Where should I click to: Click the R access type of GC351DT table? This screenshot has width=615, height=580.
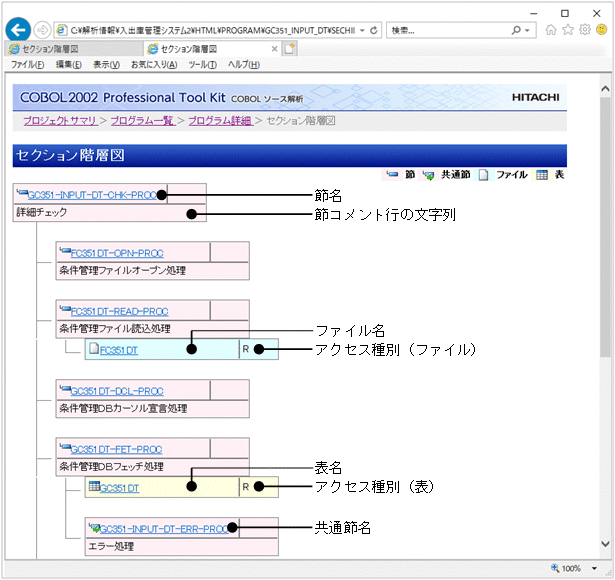click(x=246, y=487)
